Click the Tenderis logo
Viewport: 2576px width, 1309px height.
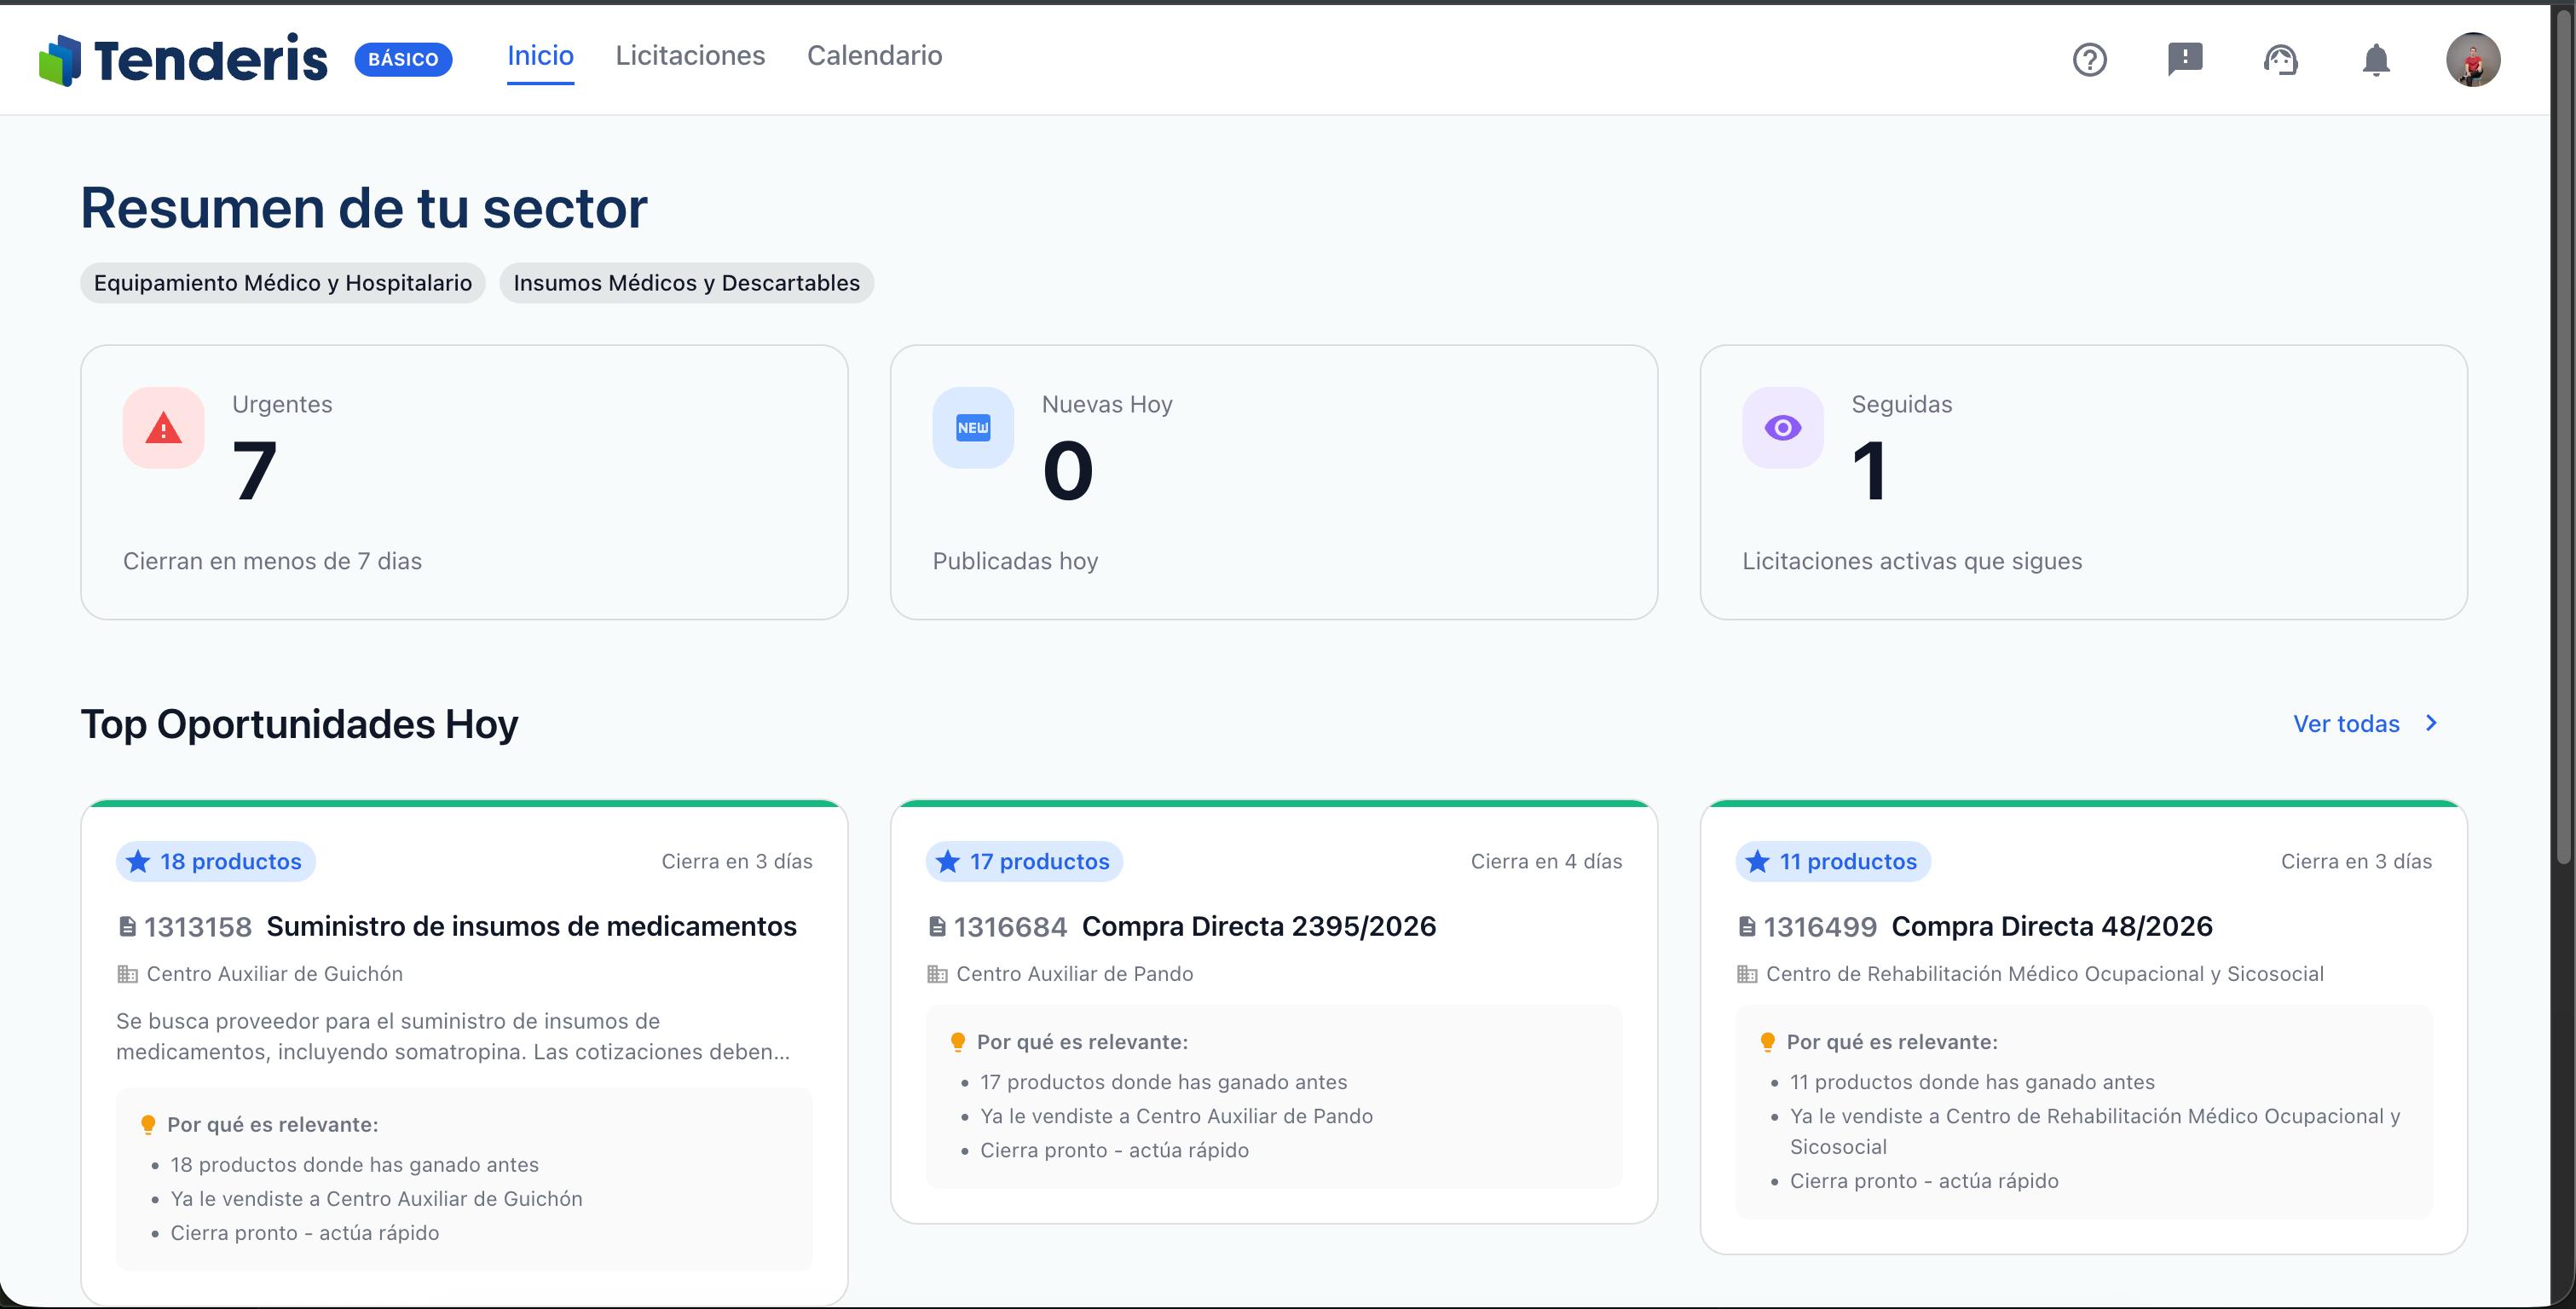click(x=184, y=58)
